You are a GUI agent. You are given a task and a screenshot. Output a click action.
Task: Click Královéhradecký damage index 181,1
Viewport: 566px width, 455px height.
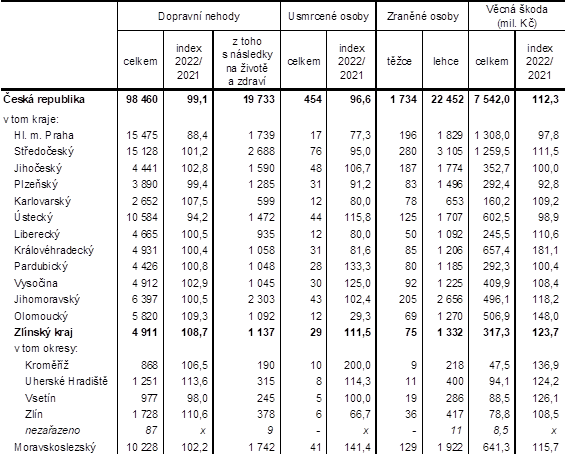click(x=545, y=250)
